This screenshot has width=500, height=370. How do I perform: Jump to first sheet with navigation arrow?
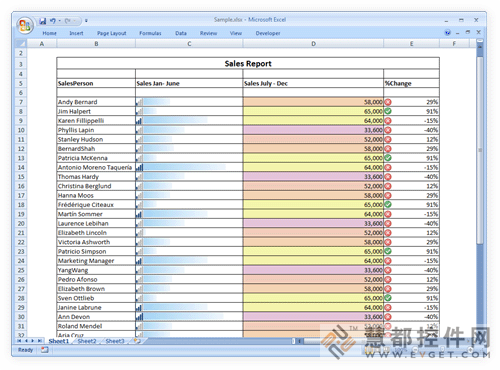tap(19, 341)
